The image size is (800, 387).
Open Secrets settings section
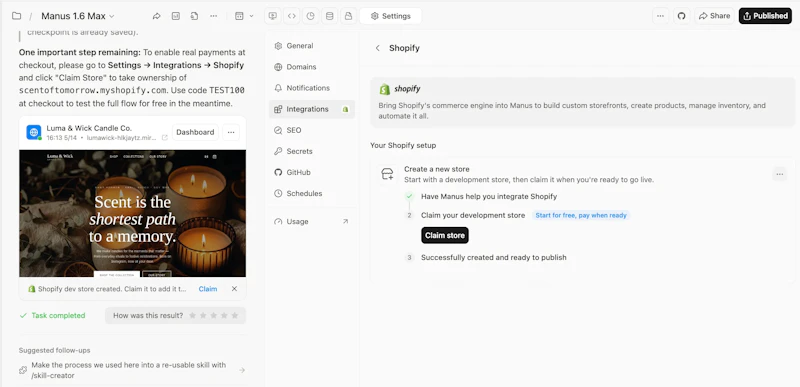[312, 151]
